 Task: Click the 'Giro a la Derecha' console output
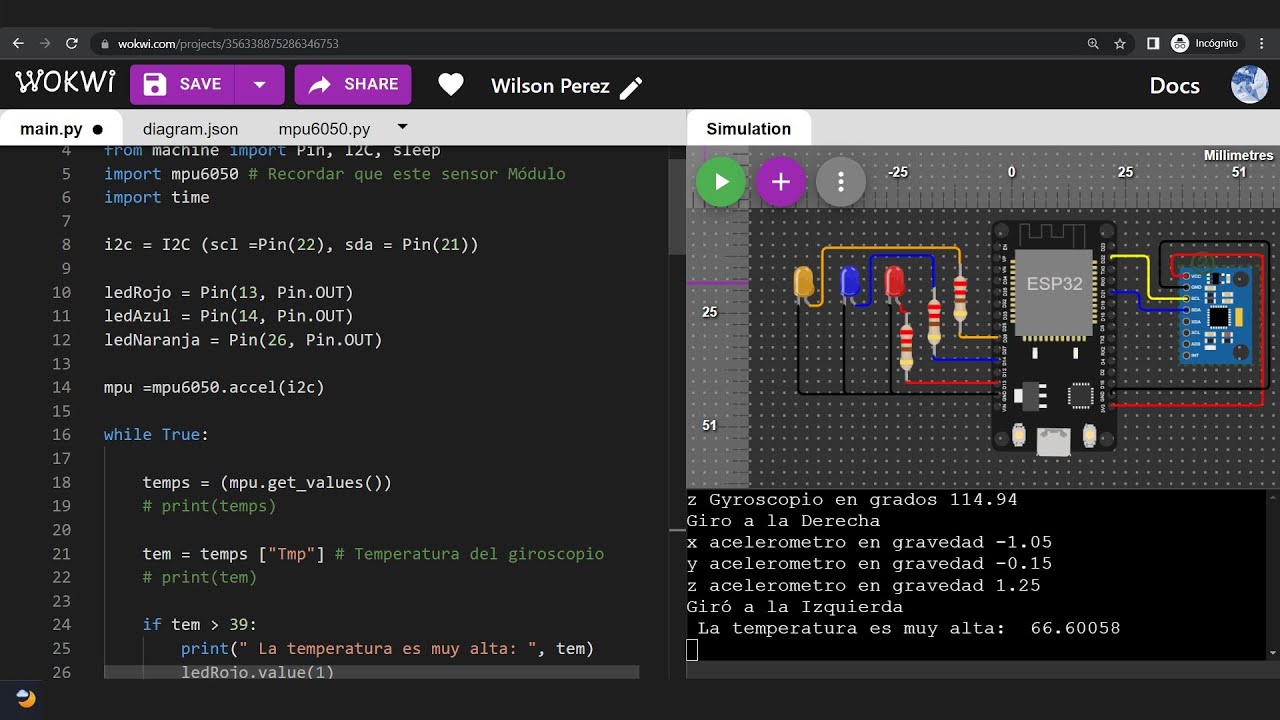pyautogui.click(x=783, y=521)
